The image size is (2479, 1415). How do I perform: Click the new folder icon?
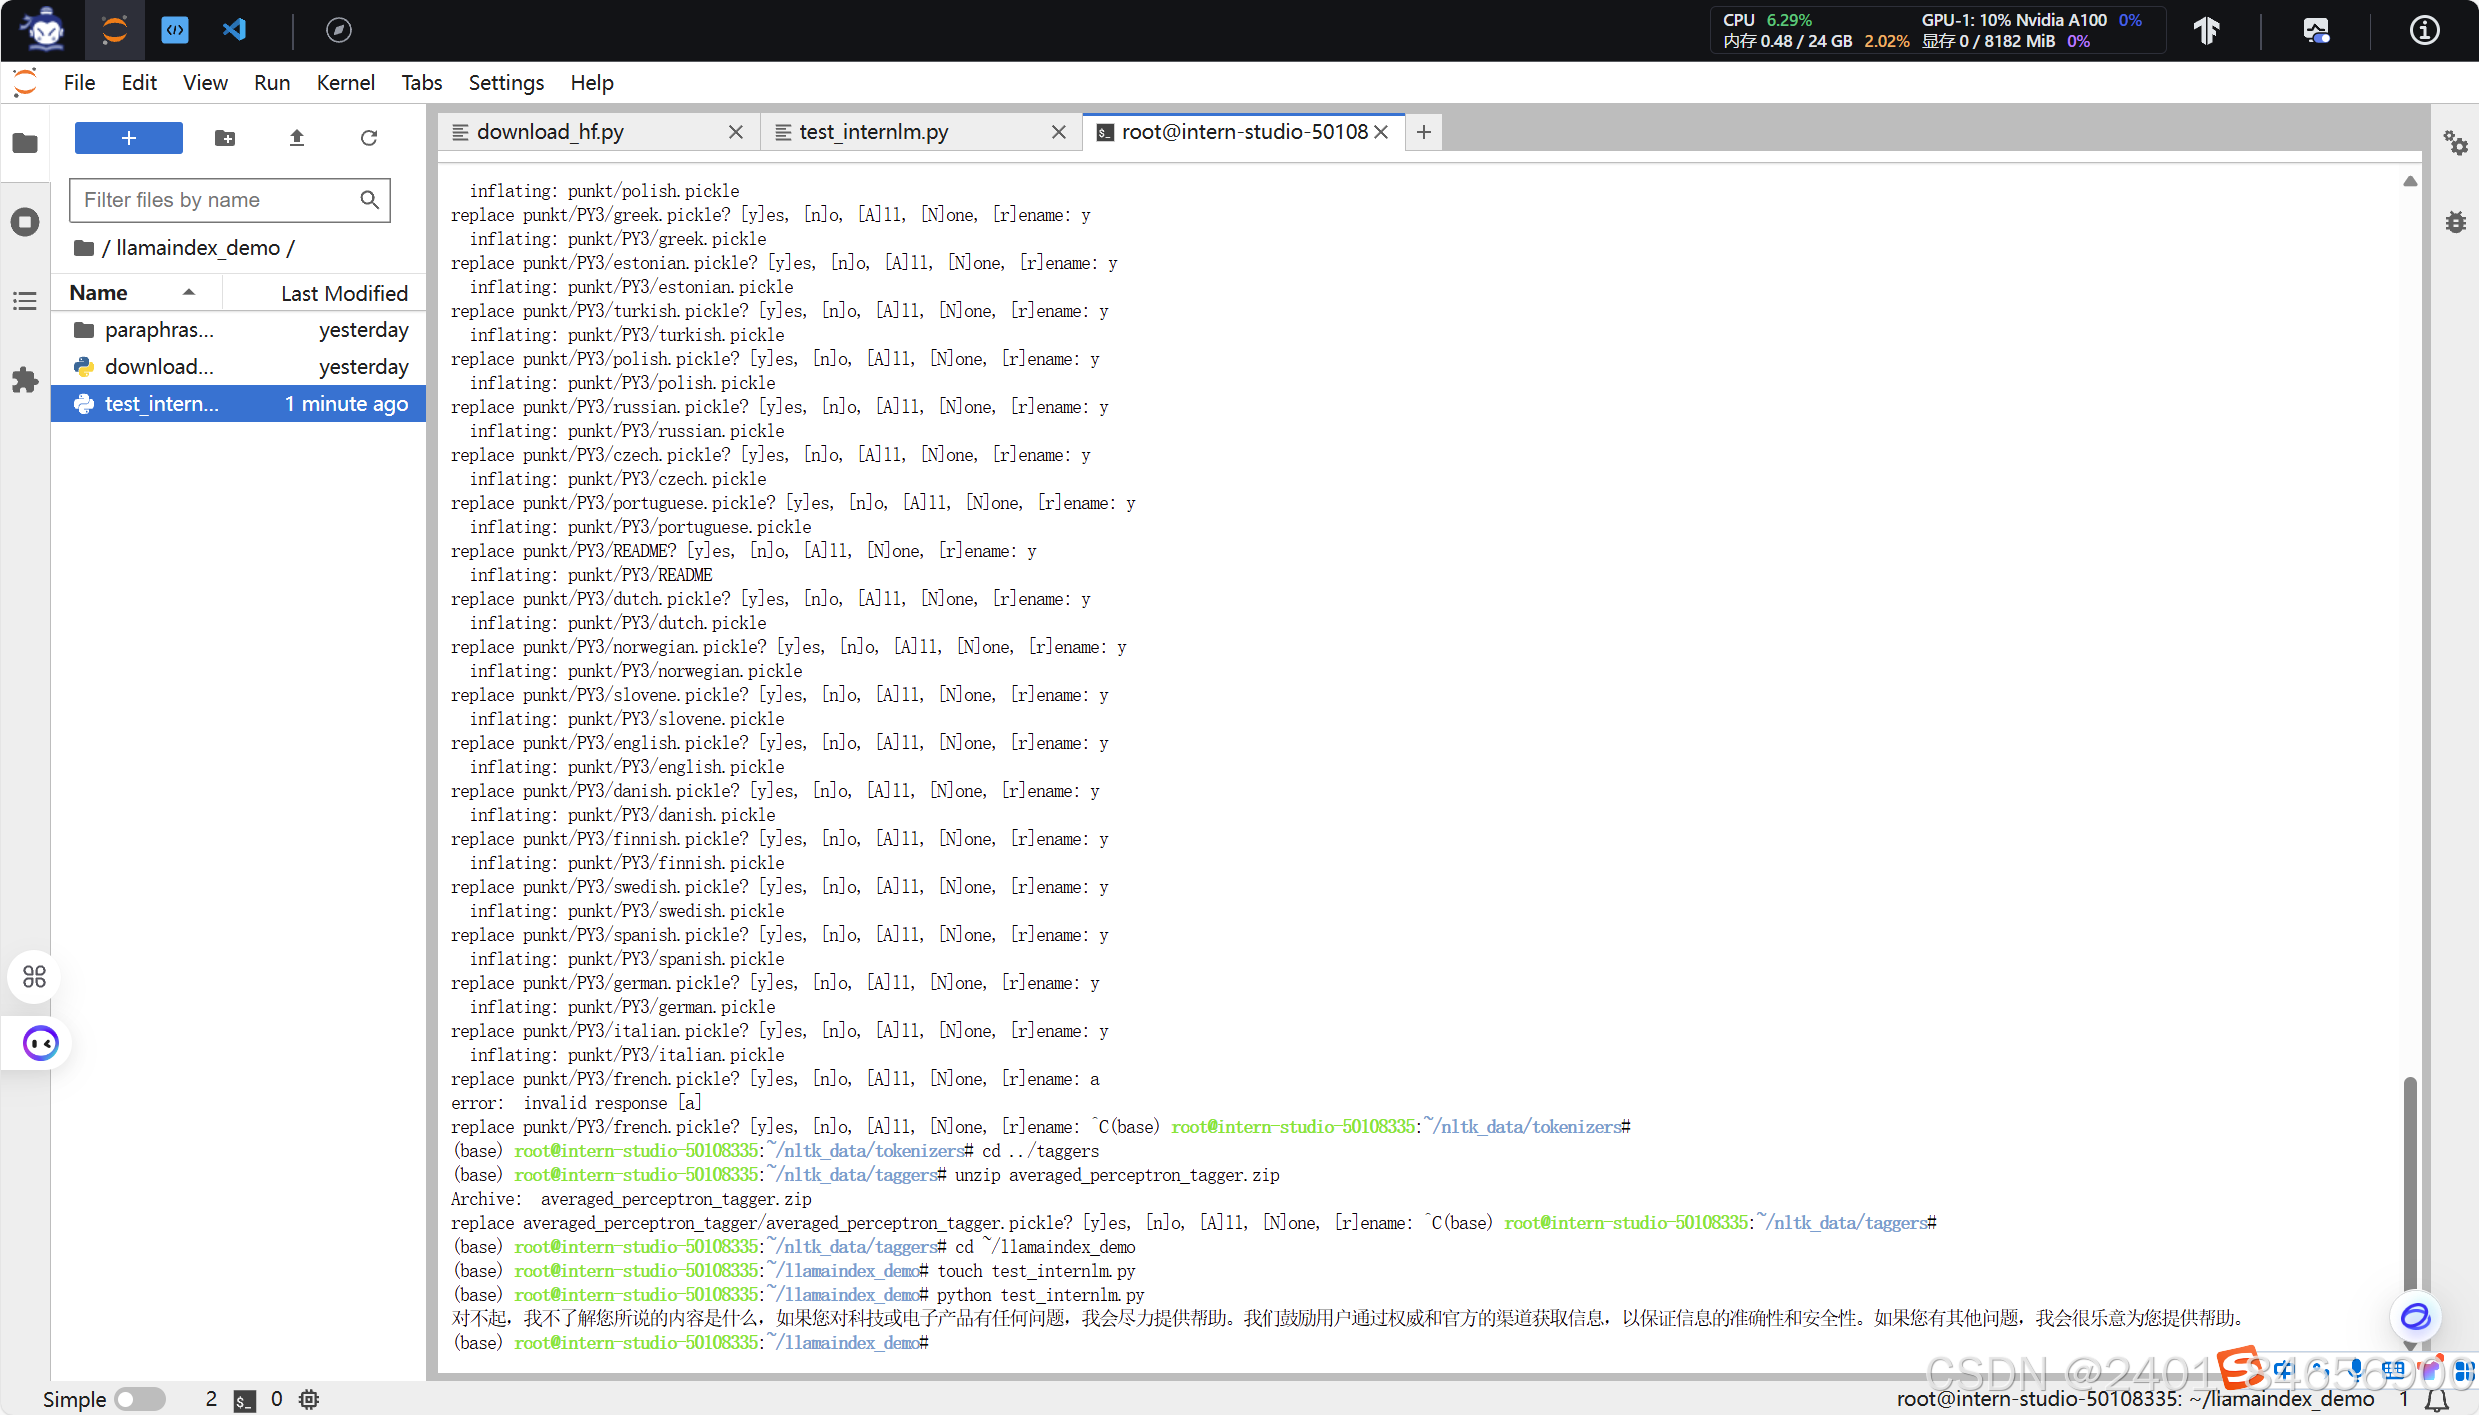[x=225, y=138]
